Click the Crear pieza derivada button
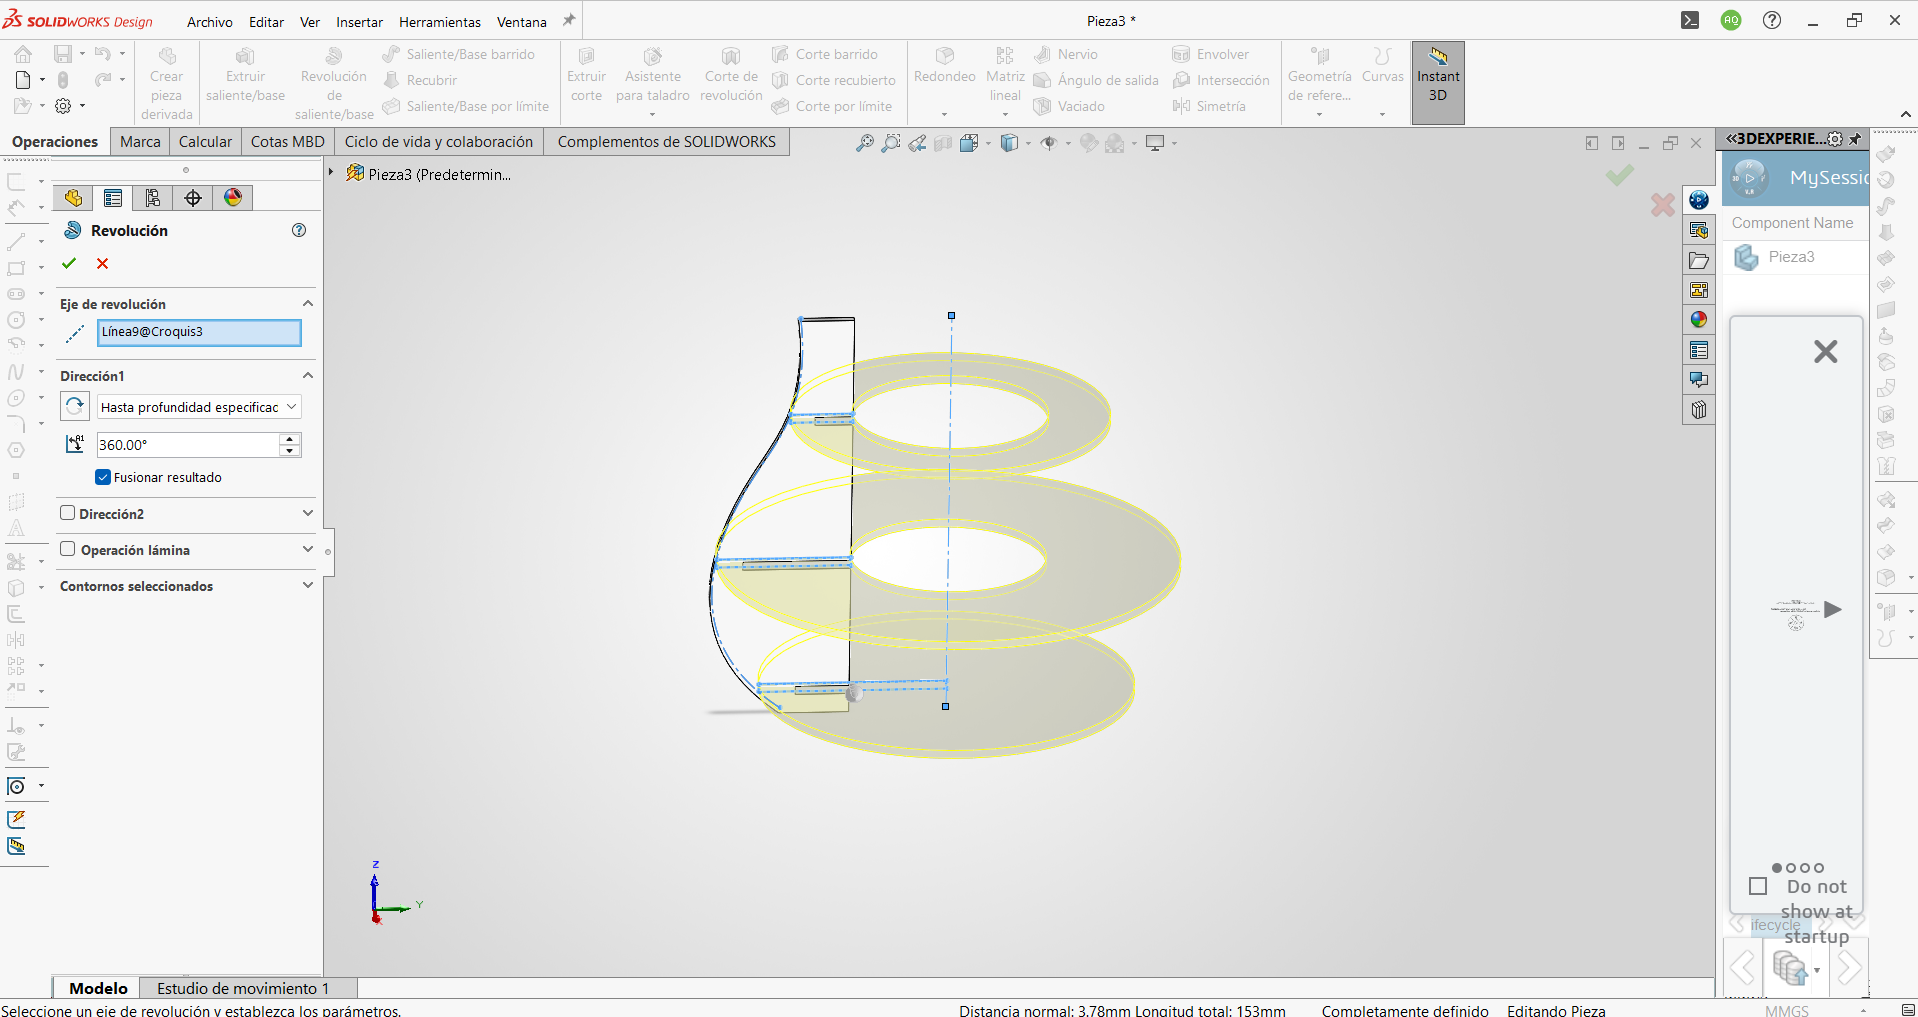 click(x=166, y=83)
